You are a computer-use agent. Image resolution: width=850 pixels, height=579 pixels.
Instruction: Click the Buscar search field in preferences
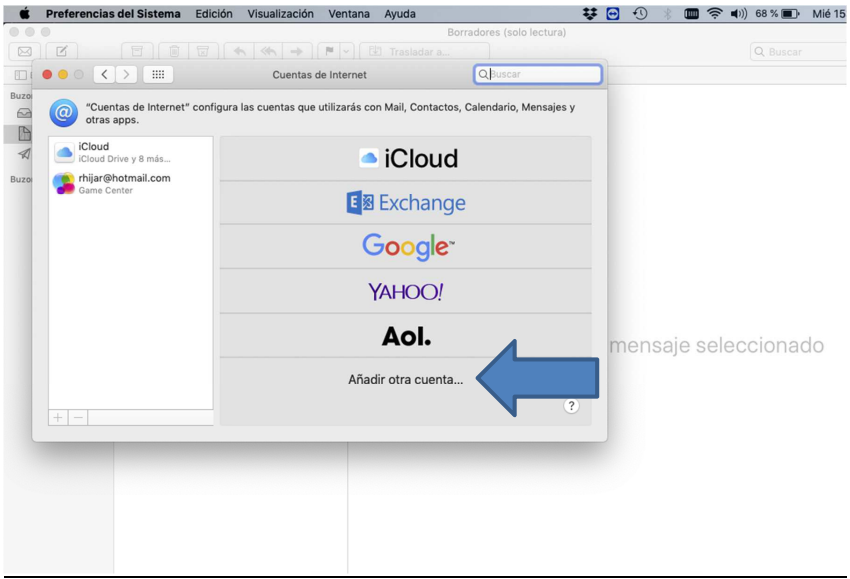coord(540,74)
